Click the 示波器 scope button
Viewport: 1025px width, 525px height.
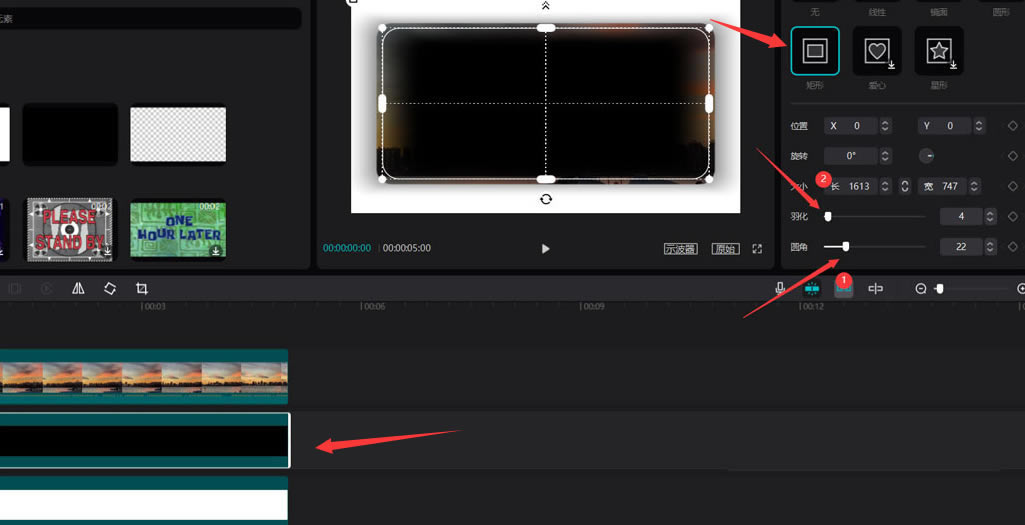(x=681, y=248)
